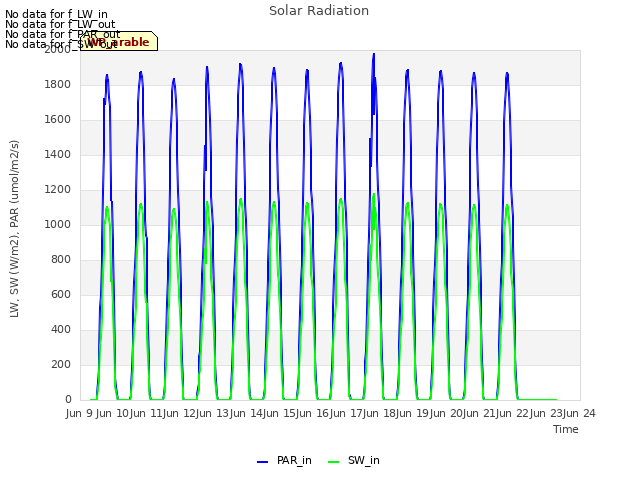This screenshot has width=640, height=480.
Task: Click the 1800 y-axis tick label
Action: point(58,84)
